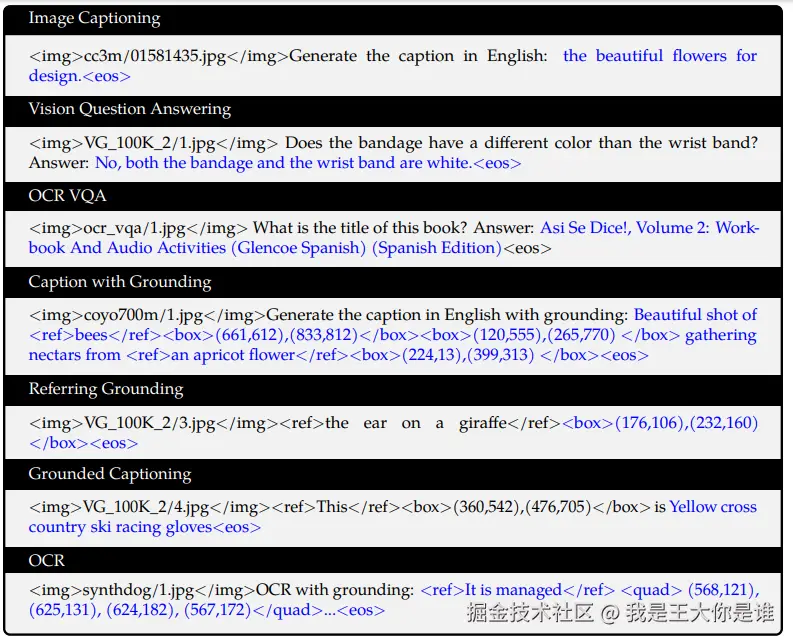Click the 'No, both the bandage' answer text
This screenshot has height=643, width=793.
pyautogui.click(x=174, y=163)
